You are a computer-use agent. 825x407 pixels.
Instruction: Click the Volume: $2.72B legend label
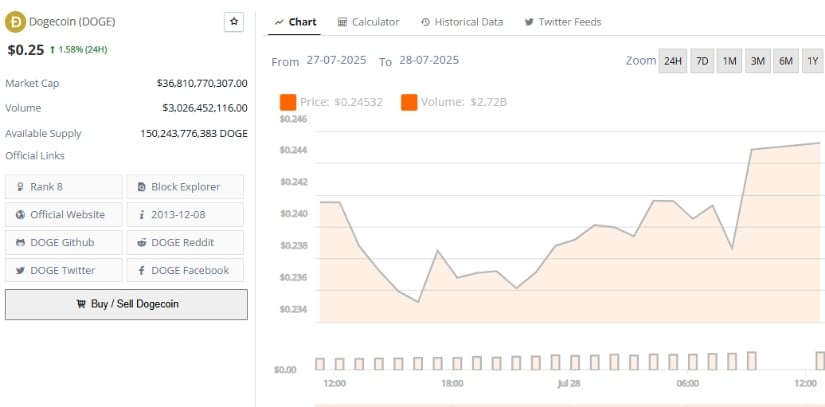pyautogui.click(x=464, y=102)
